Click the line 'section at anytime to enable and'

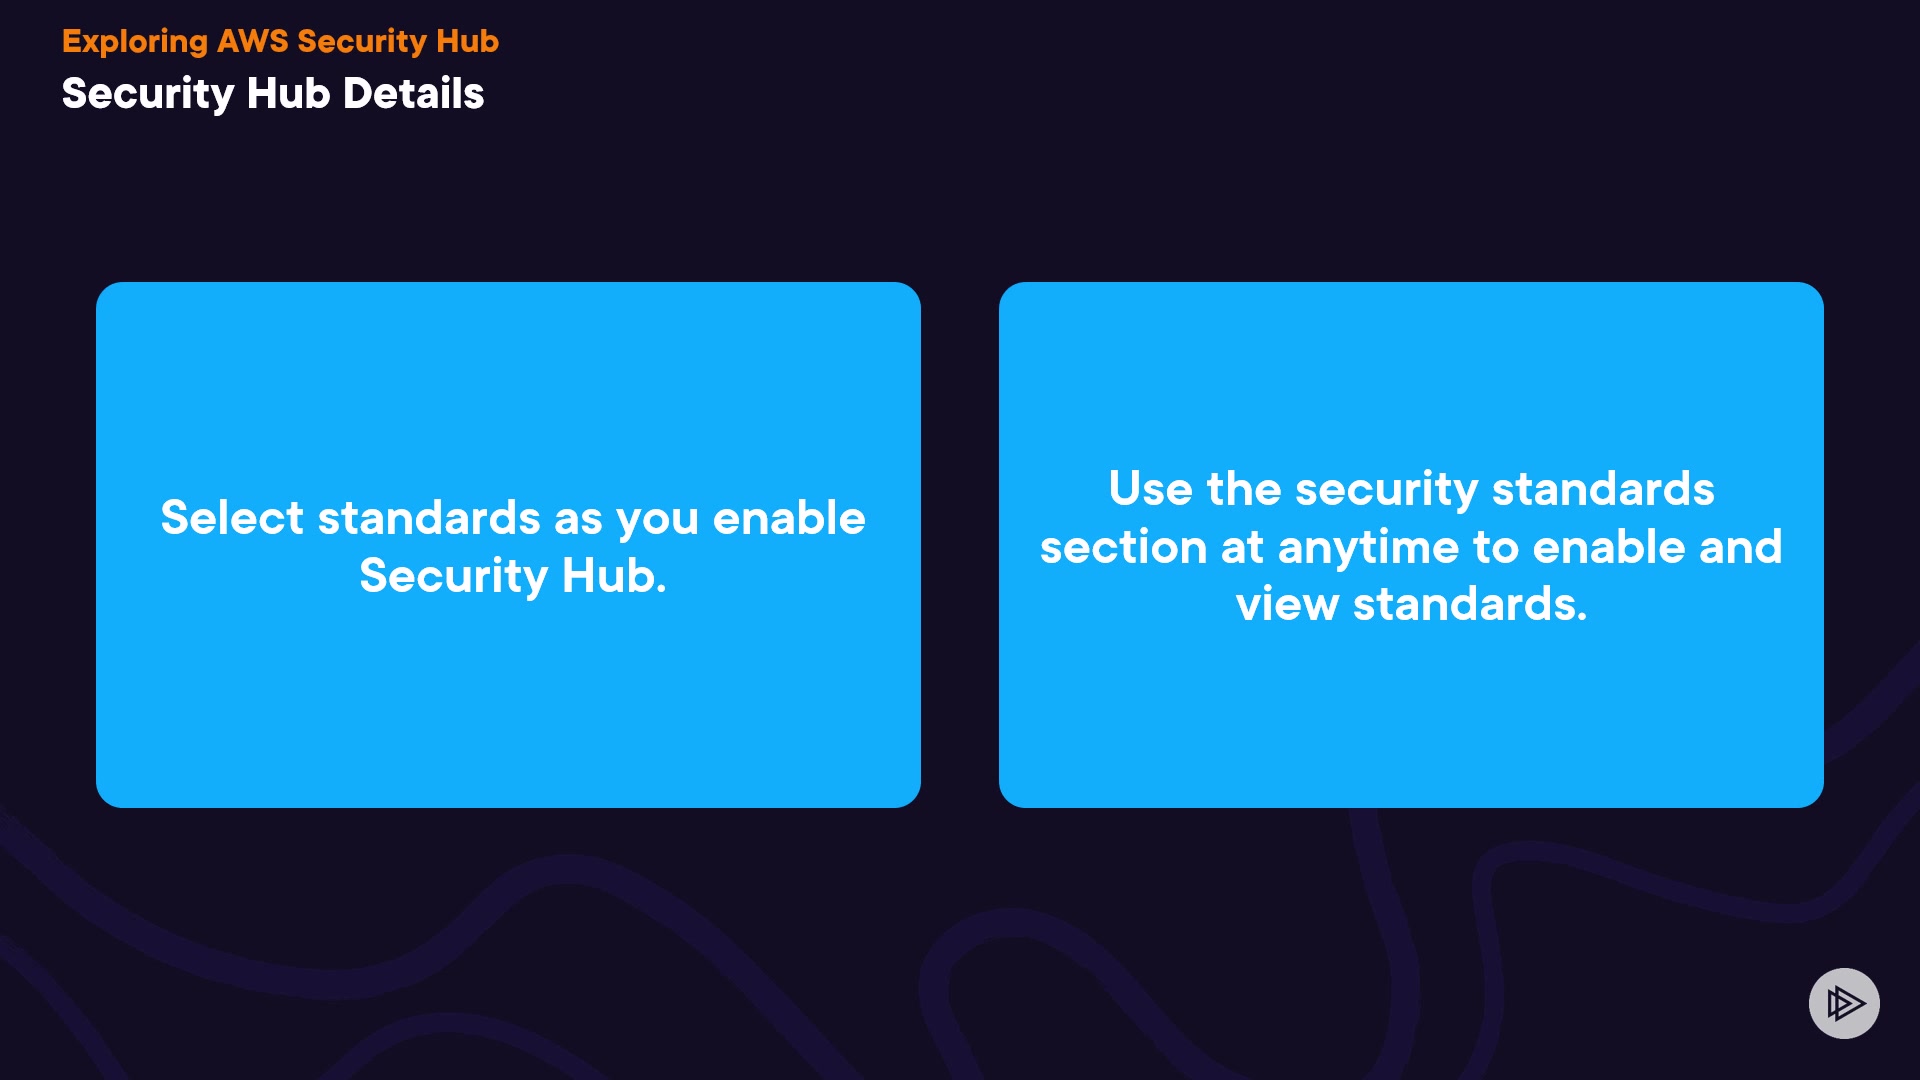[x=1411, y=547]
